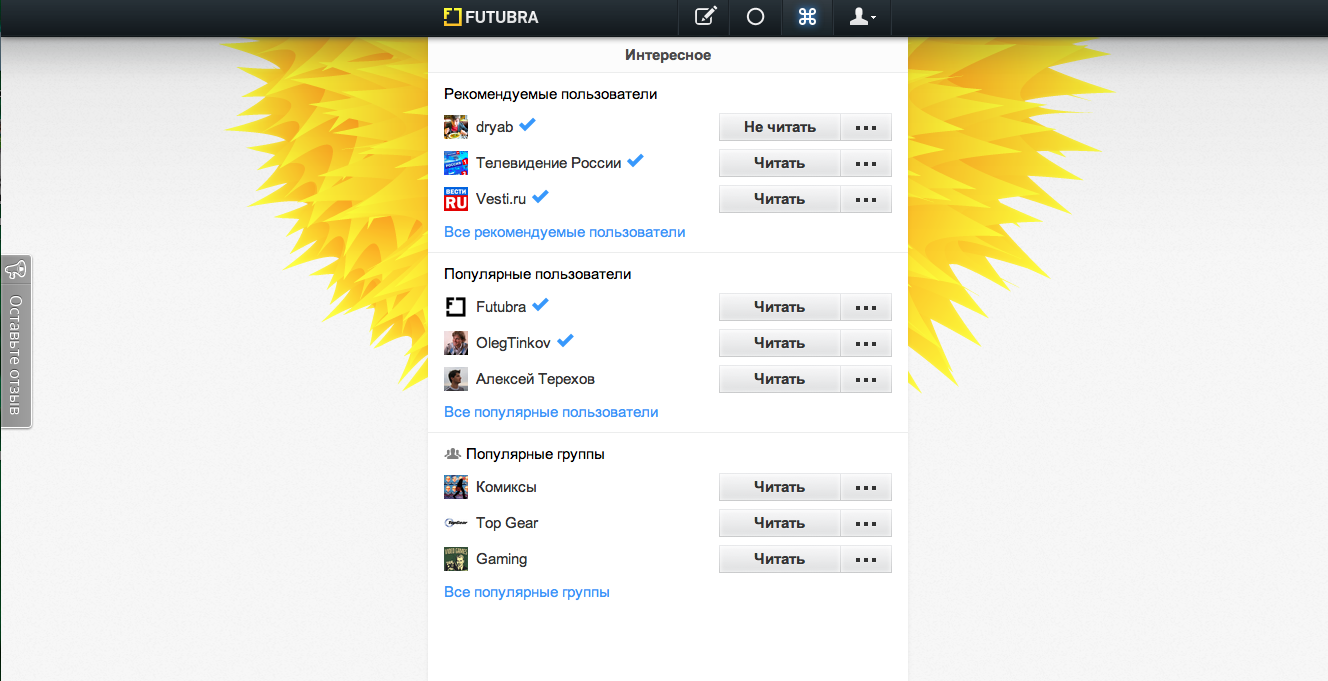Follow OlegTinkov with Читать button
The image size is (1328, 681).
[780, 343]
